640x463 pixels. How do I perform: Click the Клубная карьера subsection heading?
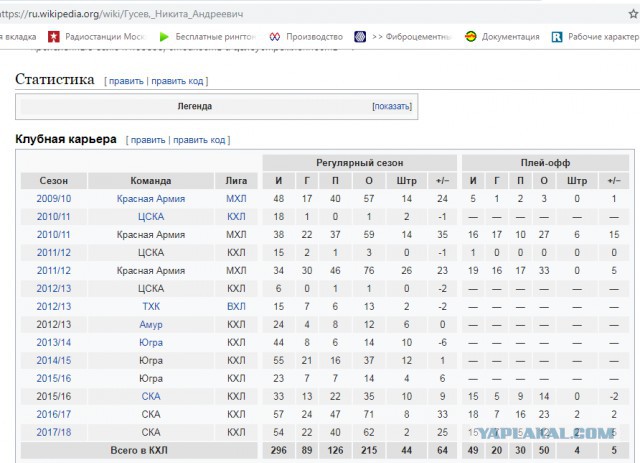66,139
